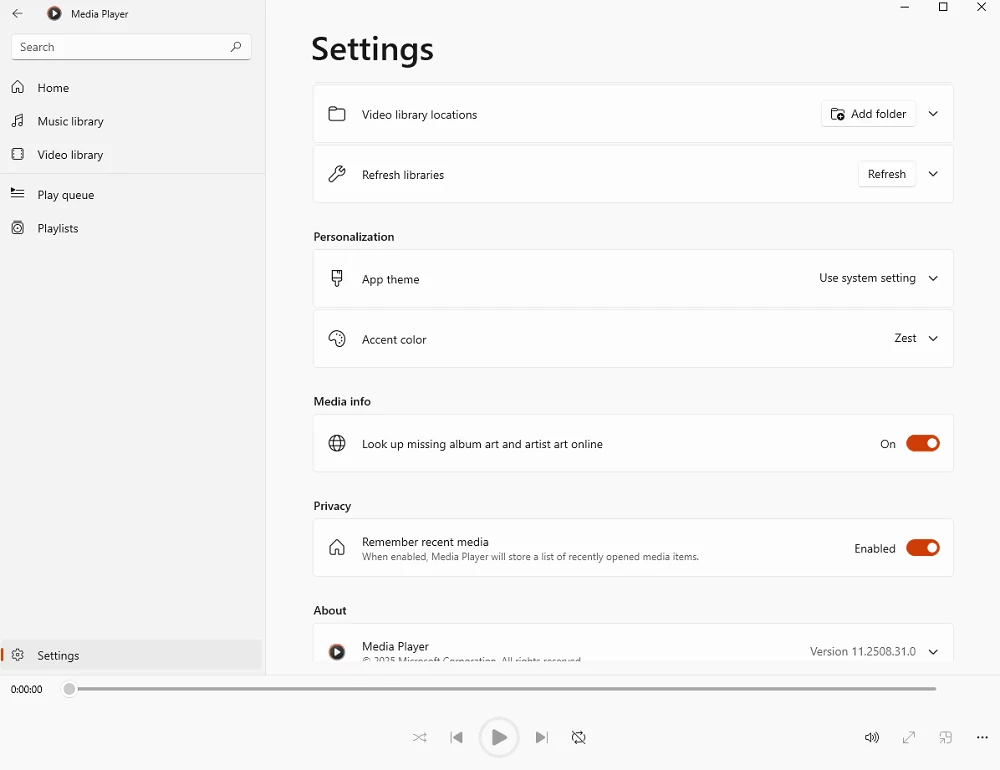Disable the Remember recent media toggle
Image resolution: width=1000 pixels, height=770 pixels.
click(922, 548)
